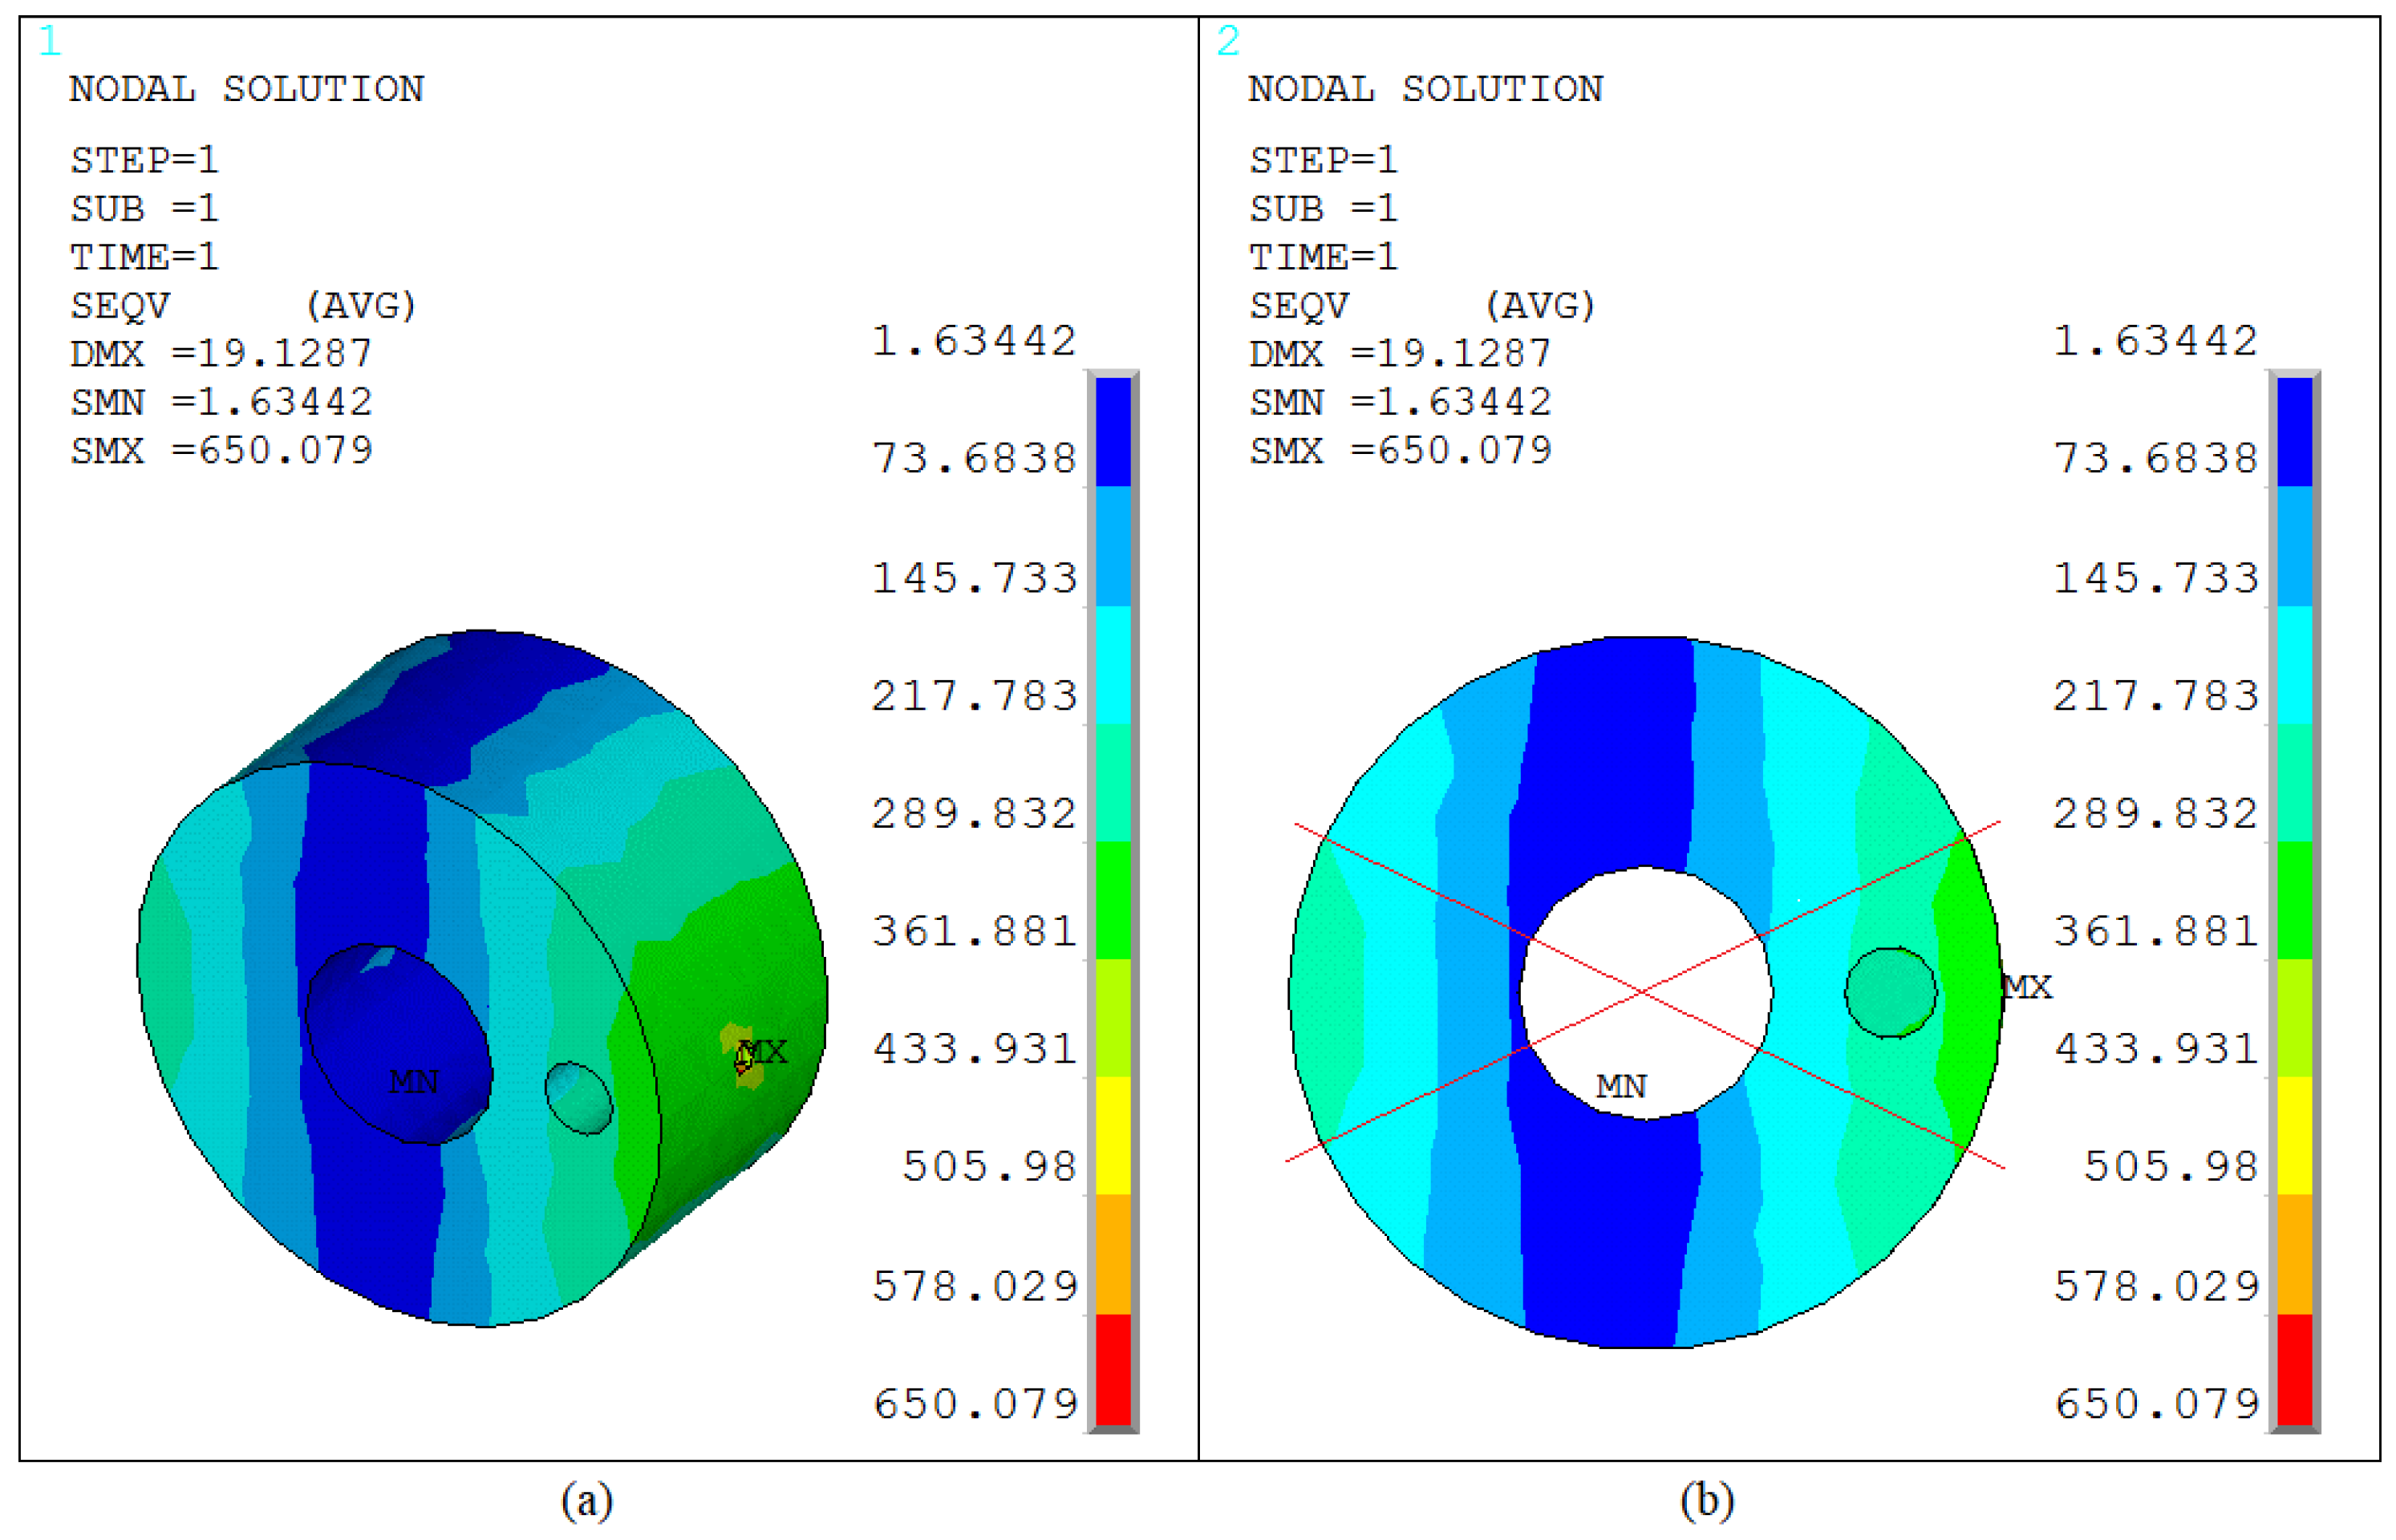2396x1540 pixels.
Task: Click the 650.079 label in left legend
Action: click(x=975, y=1404)
